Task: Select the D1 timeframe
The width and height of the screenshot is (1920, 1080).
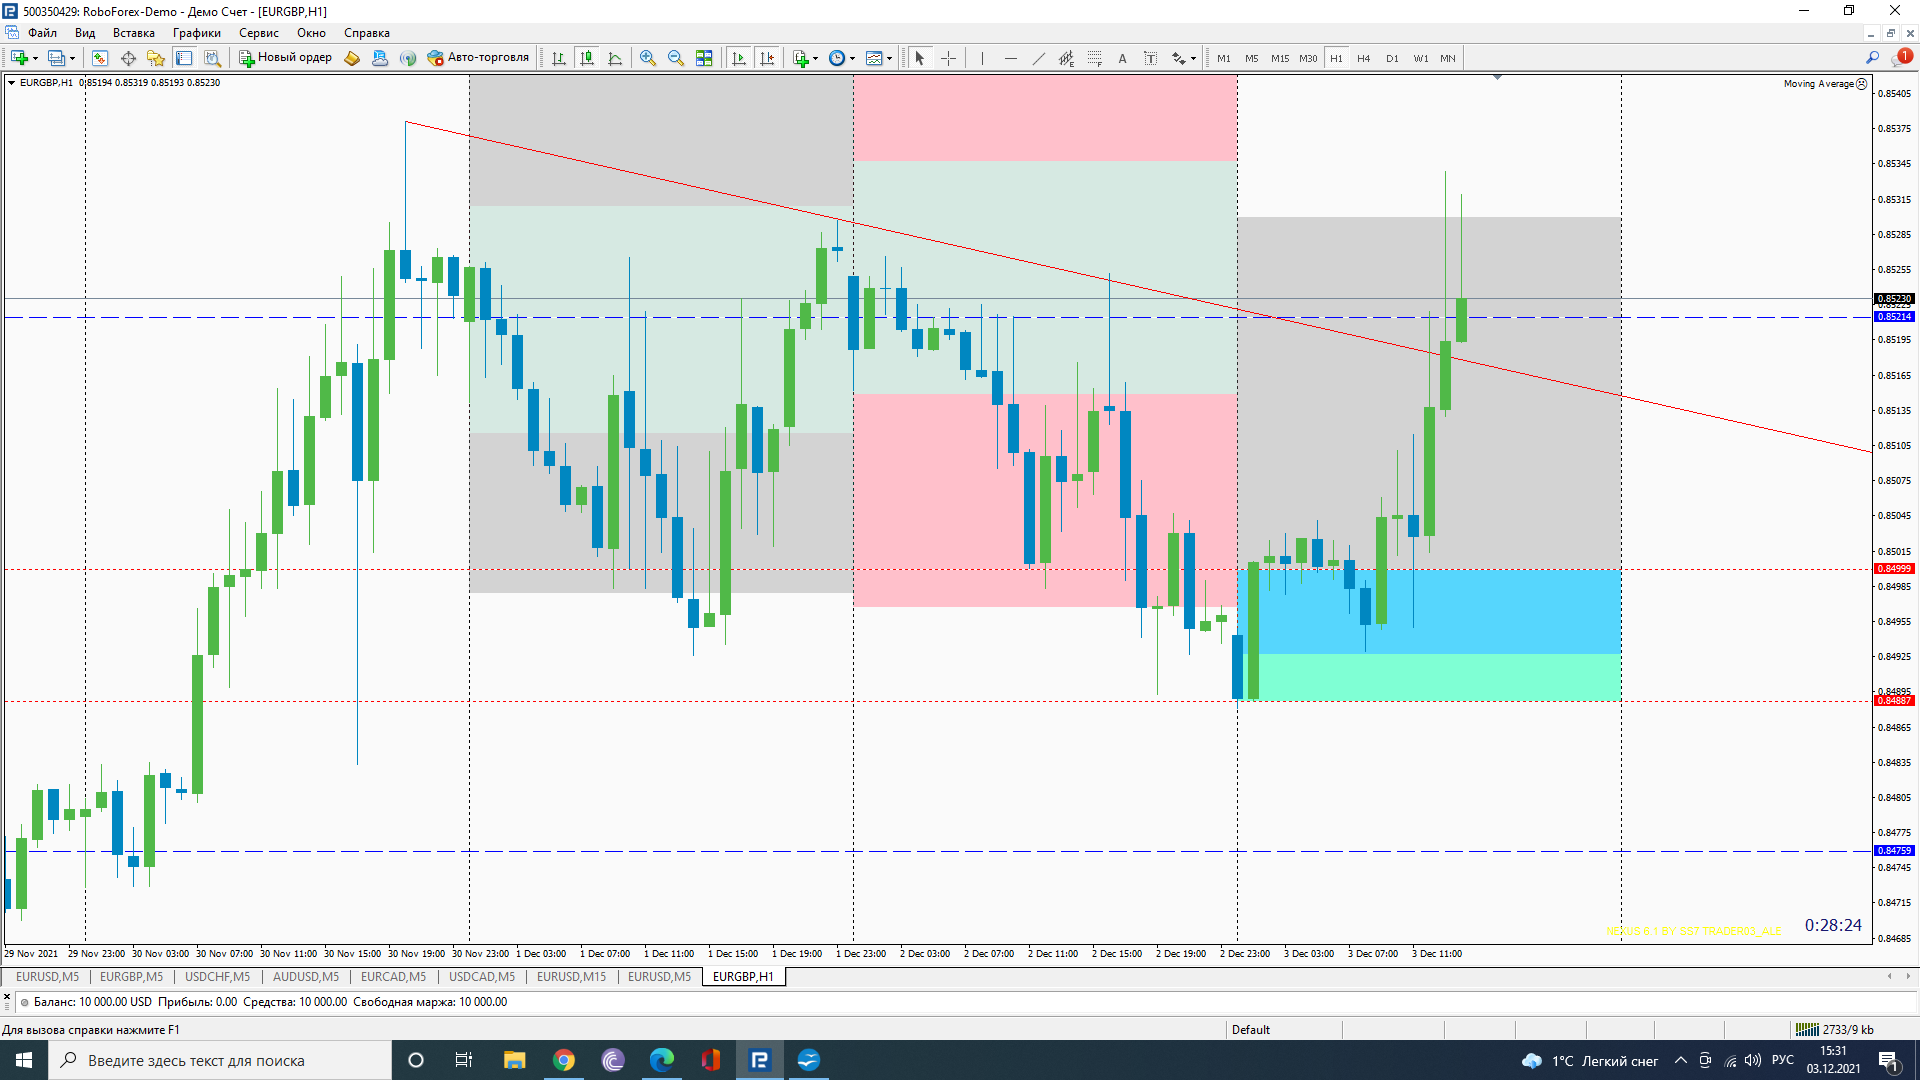Action: pos(1392,58)
